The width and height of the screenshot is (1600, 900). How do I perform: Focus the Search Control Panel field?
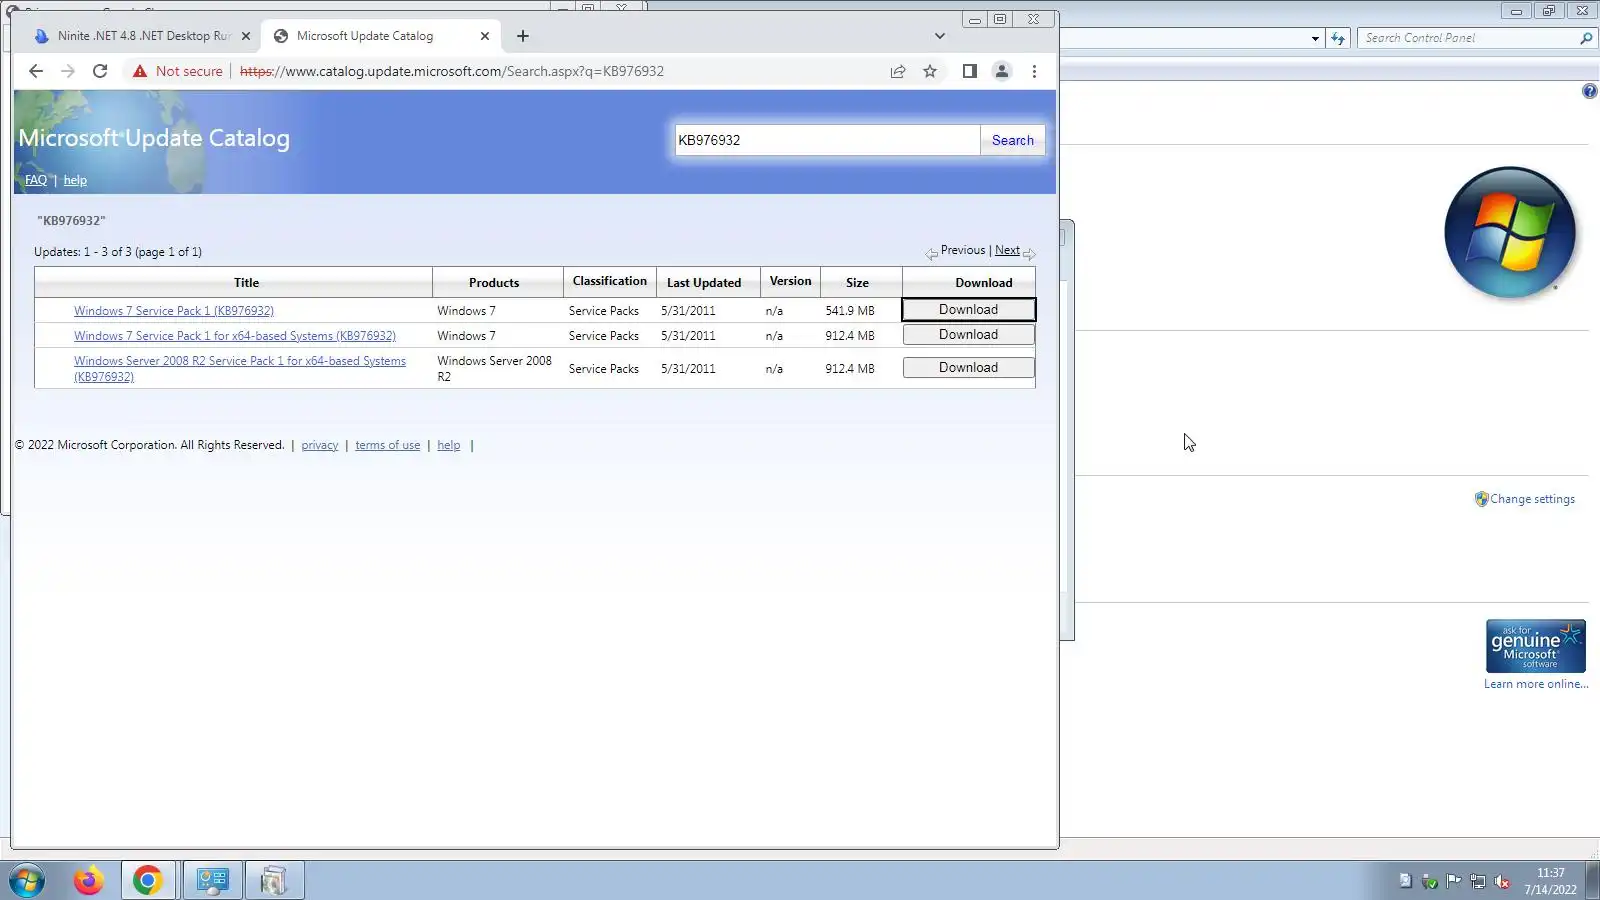pyautogui.click(x=1469, y=38)
